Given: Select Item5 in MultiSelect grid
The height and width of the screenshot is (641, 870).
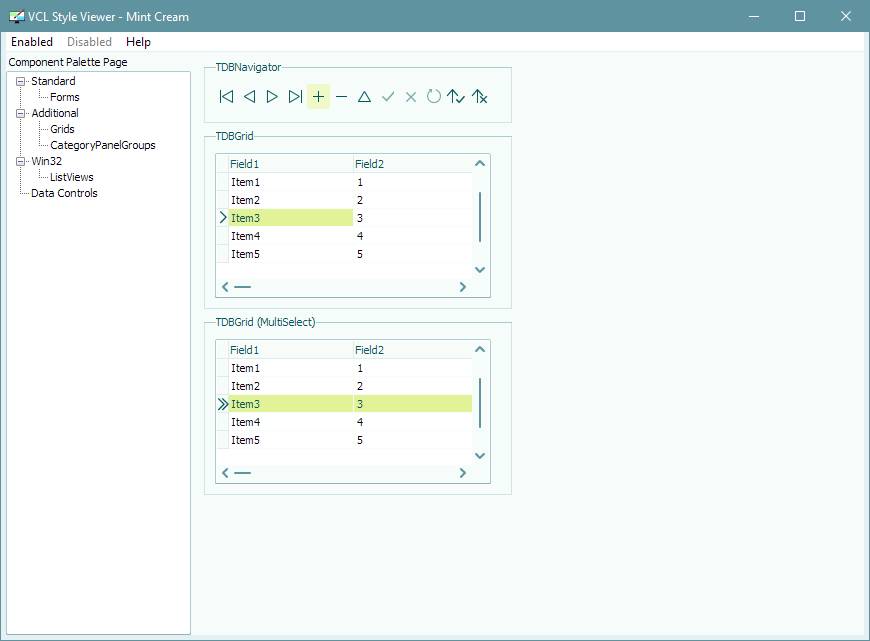Looking at the screenshot, I should tap(291, 440).
